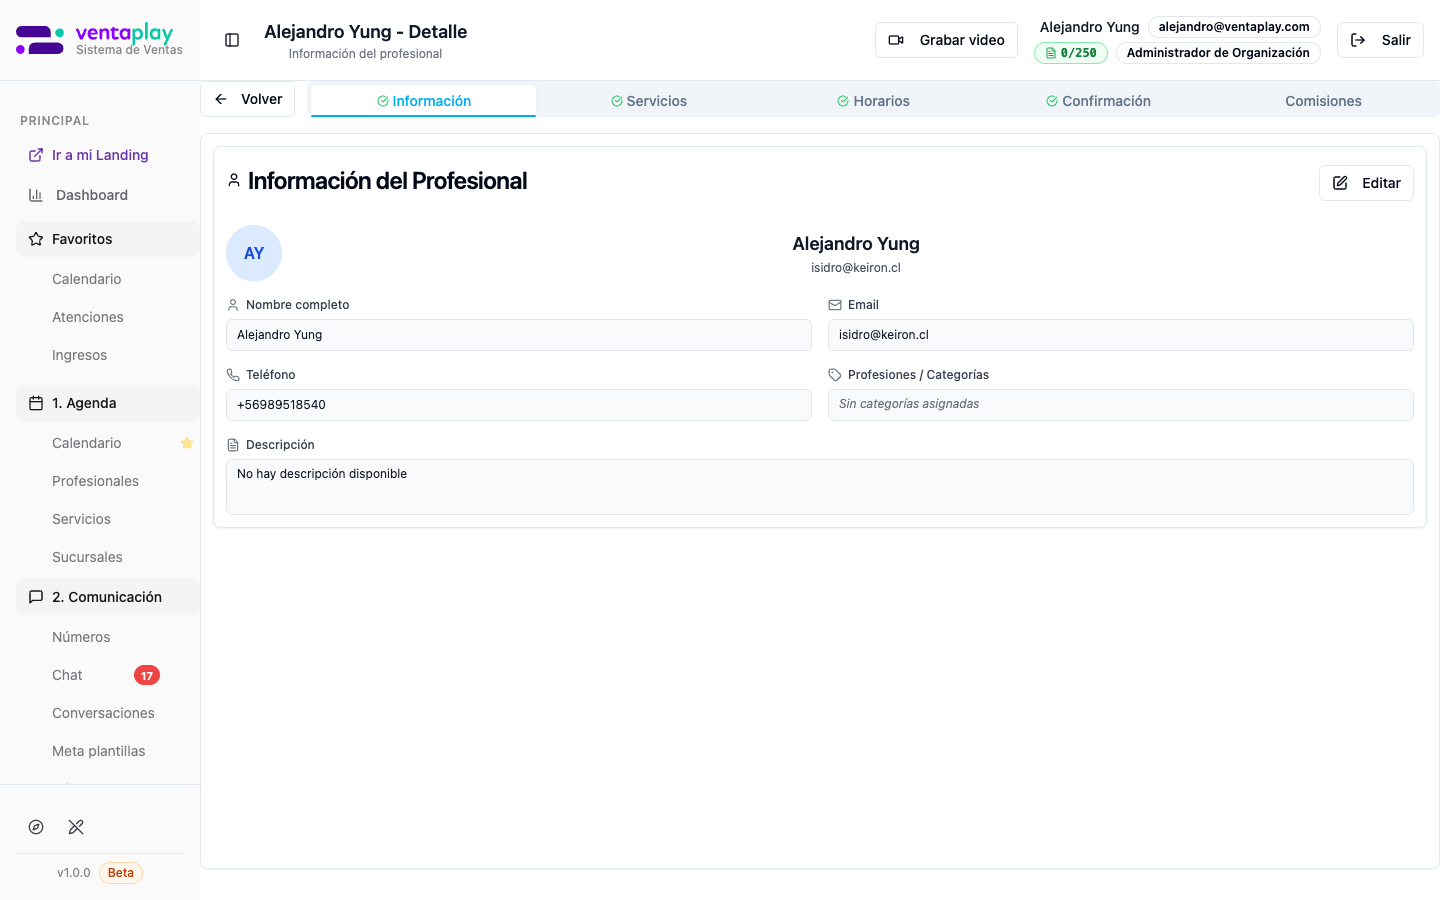Select the Comisiones tab
The height and width of the screenshot is (900, 1440).
click(1323, 101)
